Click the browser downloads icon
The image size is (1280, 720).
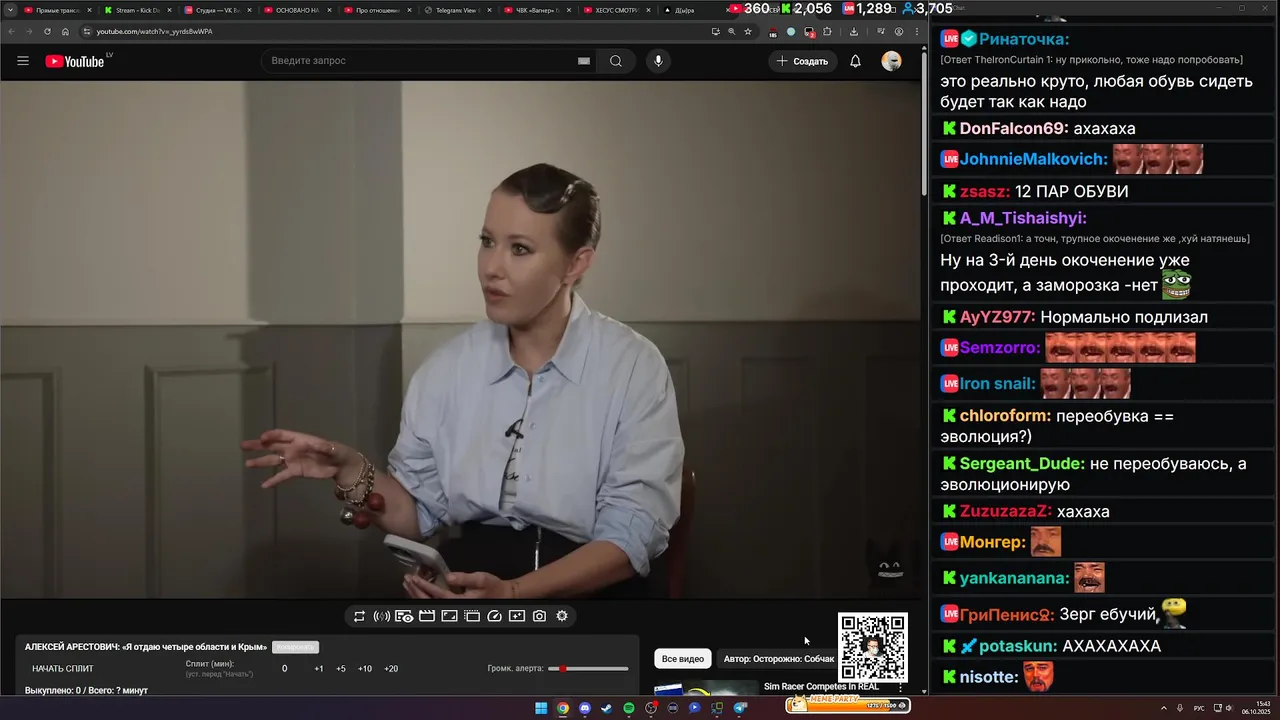pyautogui.click(x=853, y=31)
